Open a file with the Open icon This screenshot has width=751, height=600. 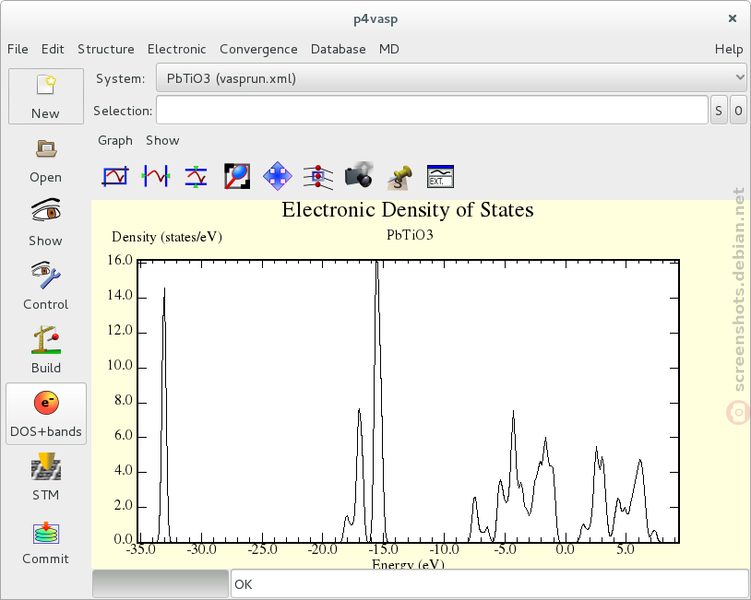coord(46,160)
